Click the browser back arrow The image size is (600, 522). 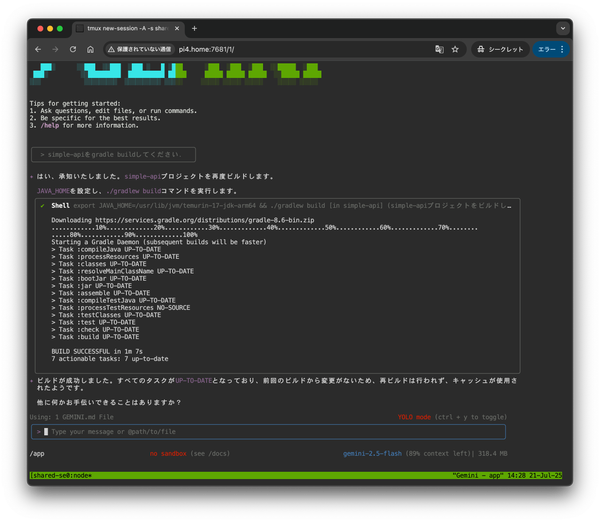39,48
